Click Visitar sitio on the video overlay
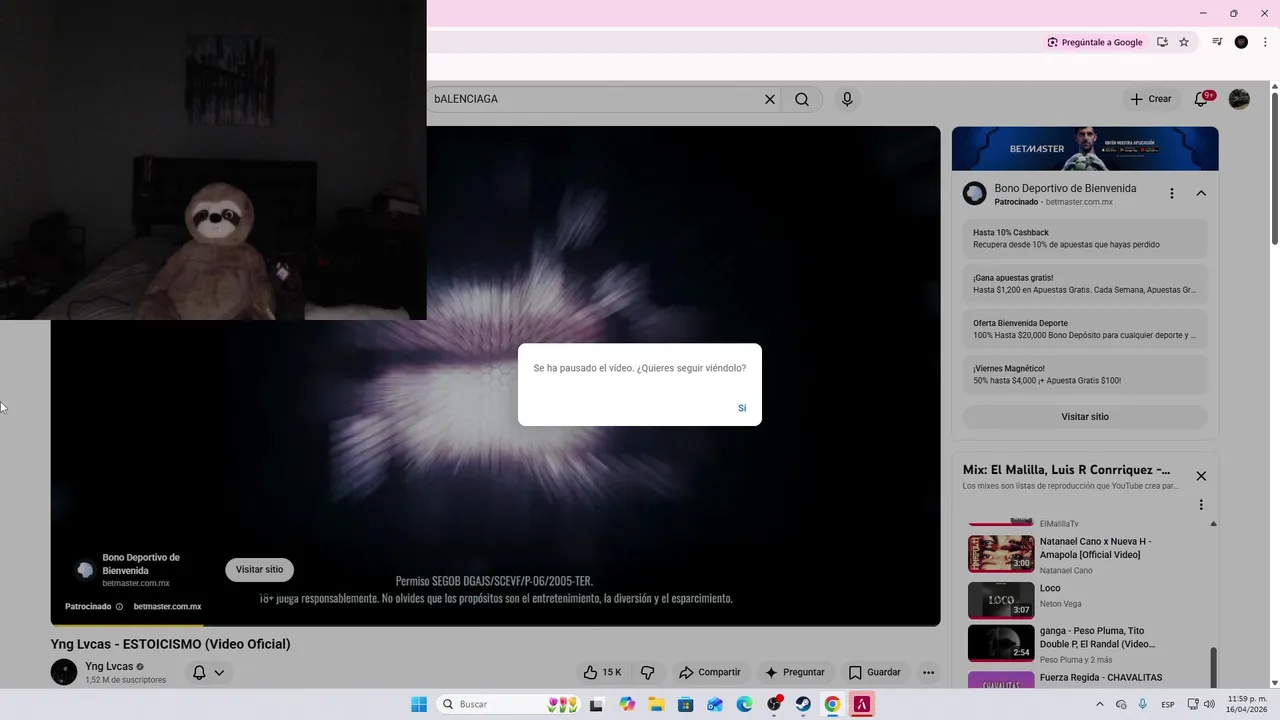This screenshot has width=1280, height=720. (259, 570)
